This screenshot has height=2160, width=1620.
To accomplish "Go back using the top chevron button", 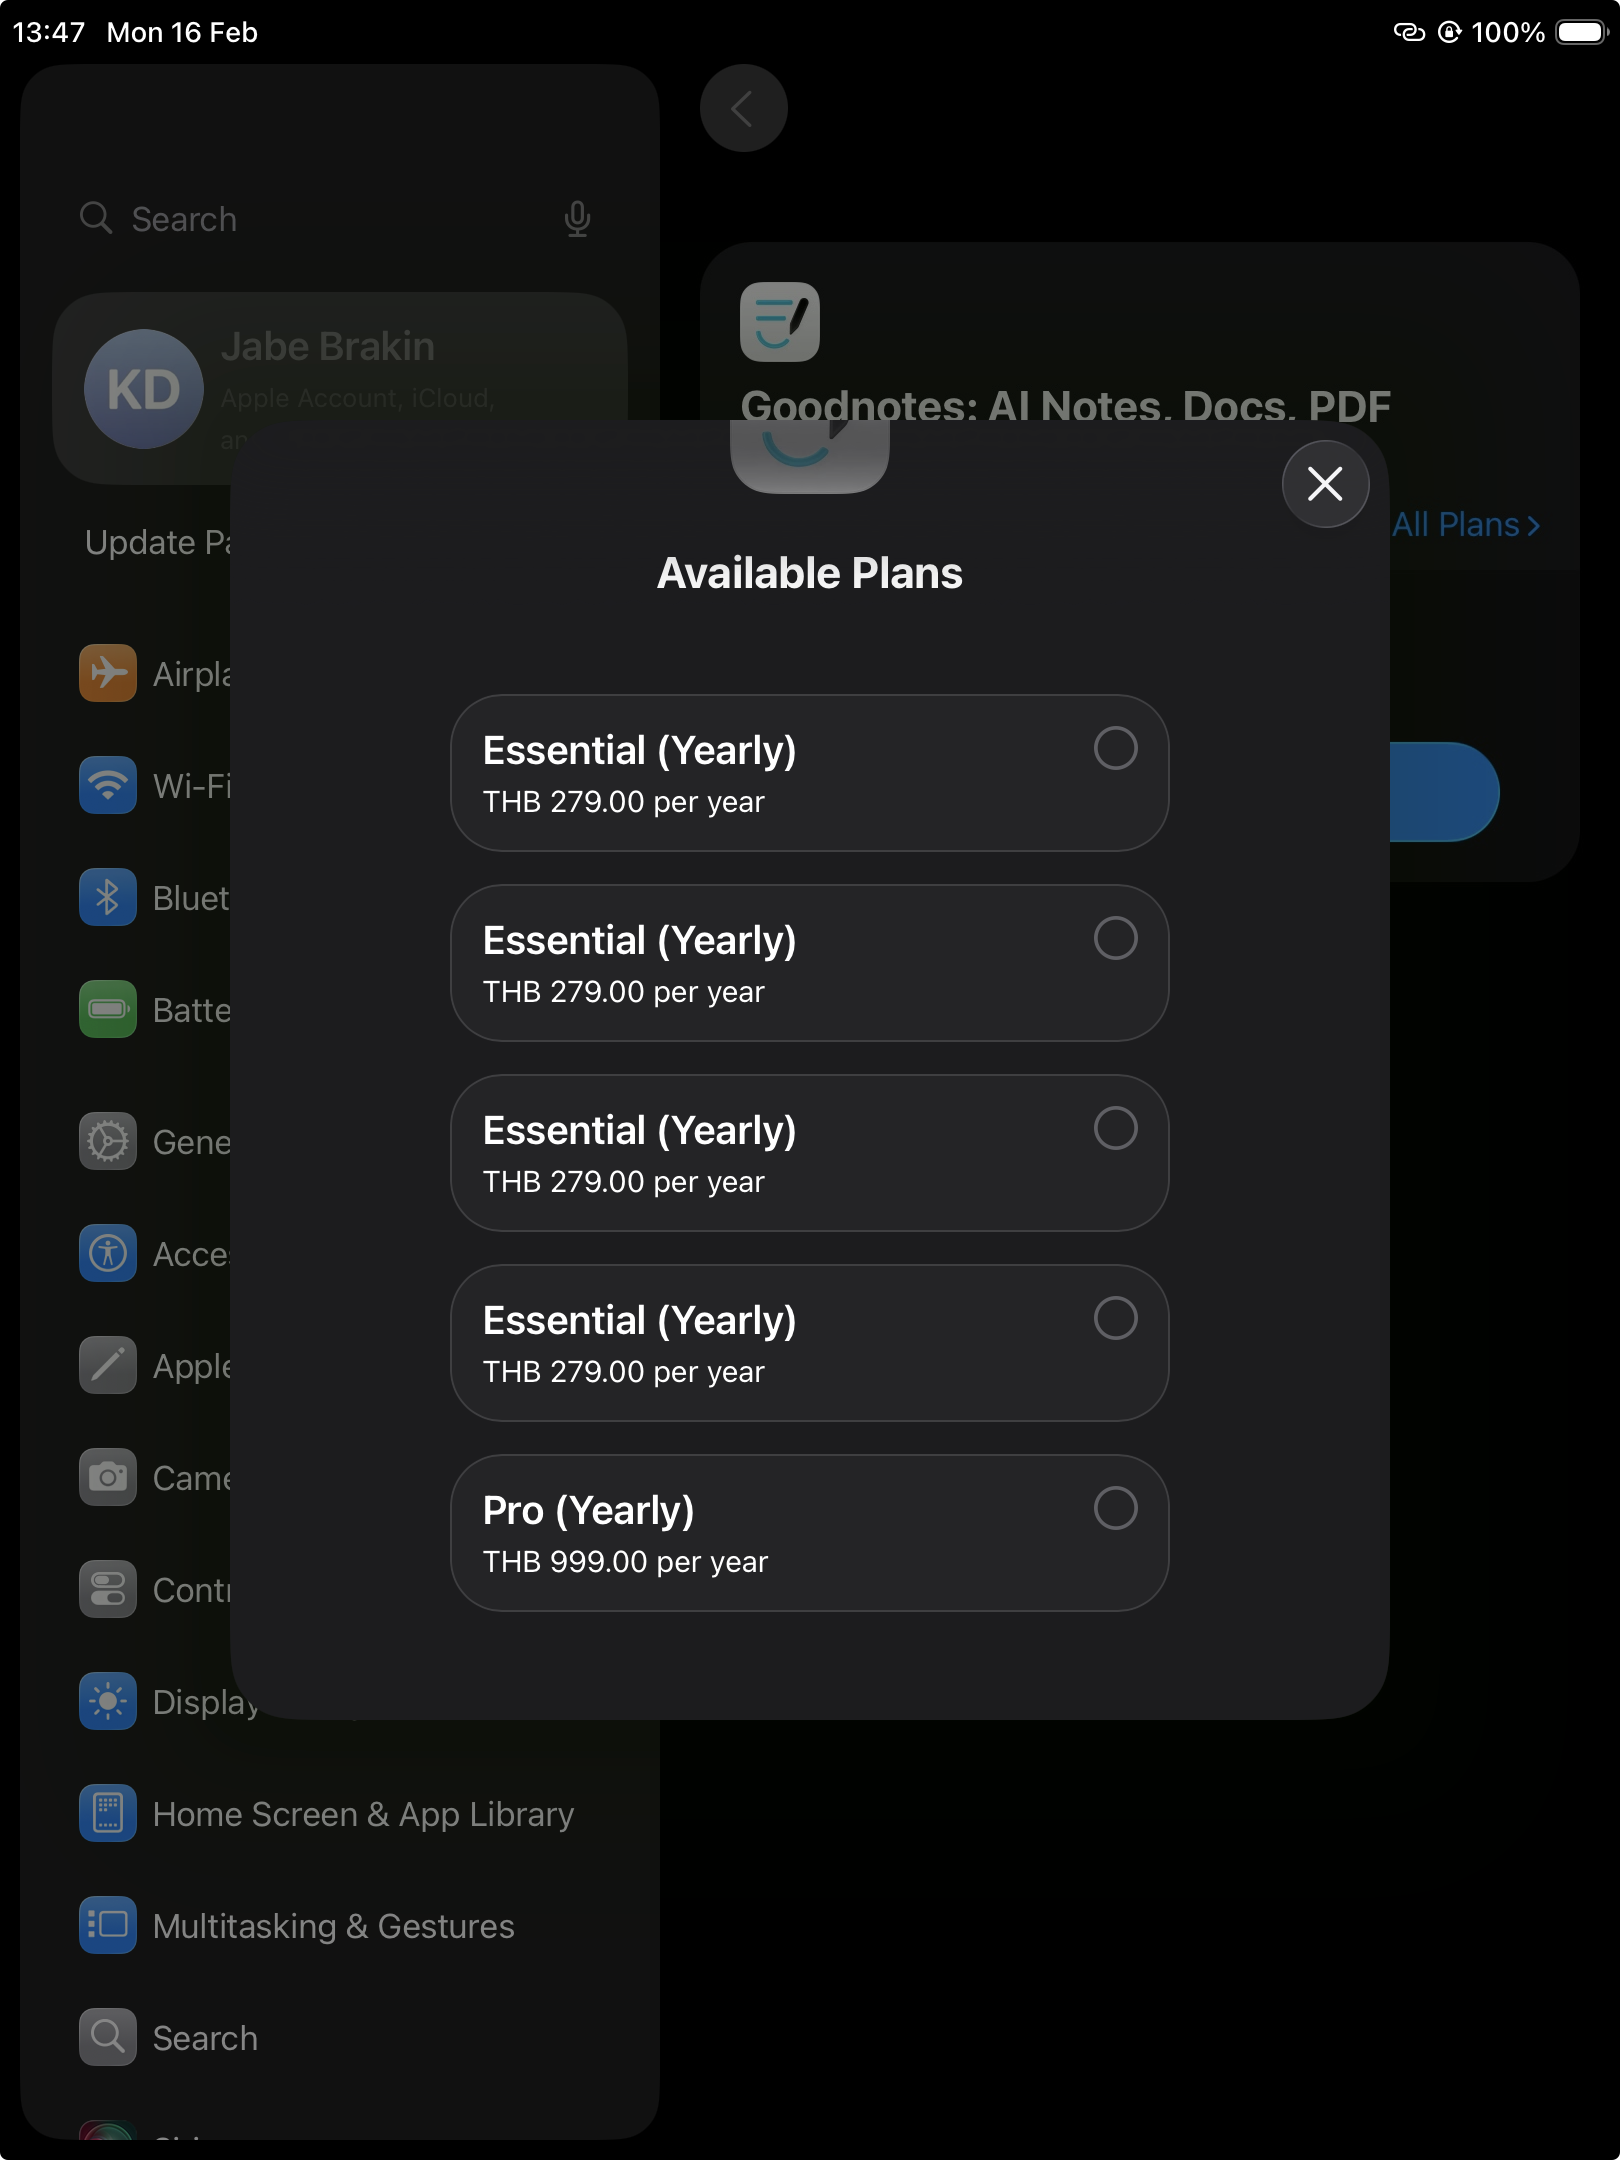I will [x=743, y=109].
